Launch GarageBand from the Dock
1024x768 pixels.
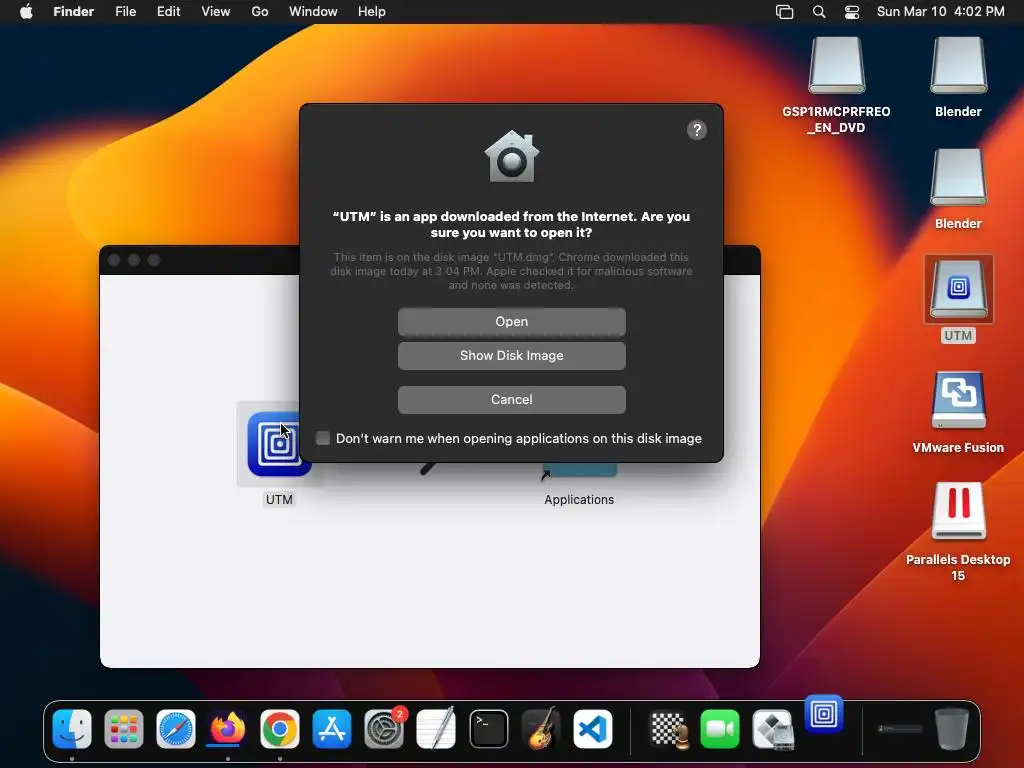[x=541, y=729]
